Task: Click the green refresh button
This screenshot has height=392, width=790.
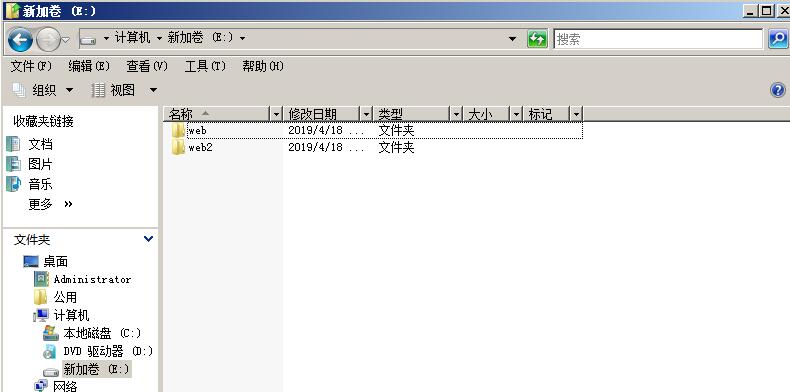Action: pos(537,39)
